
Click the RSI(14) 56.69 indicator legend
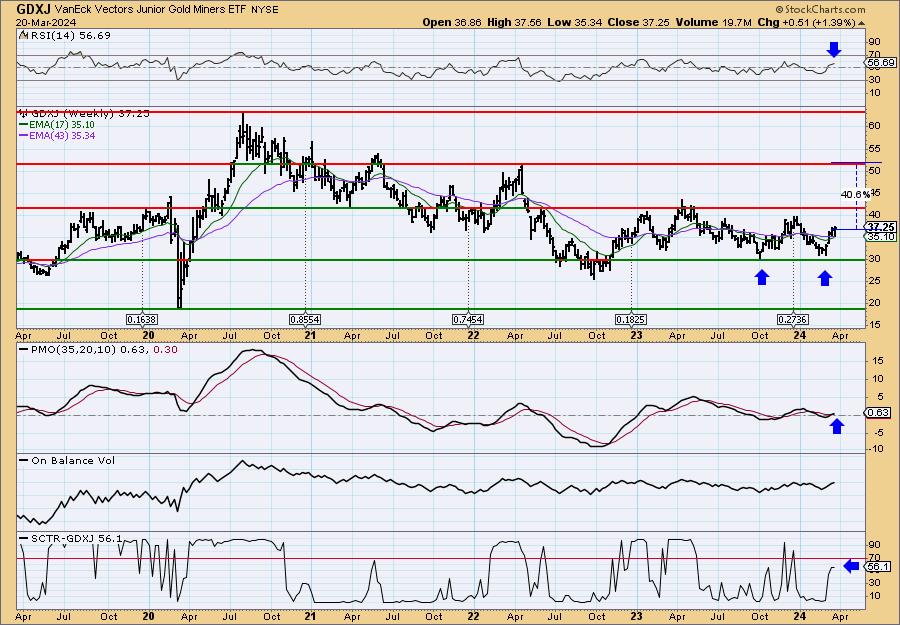pyautogui.click(x=65, y=35)
